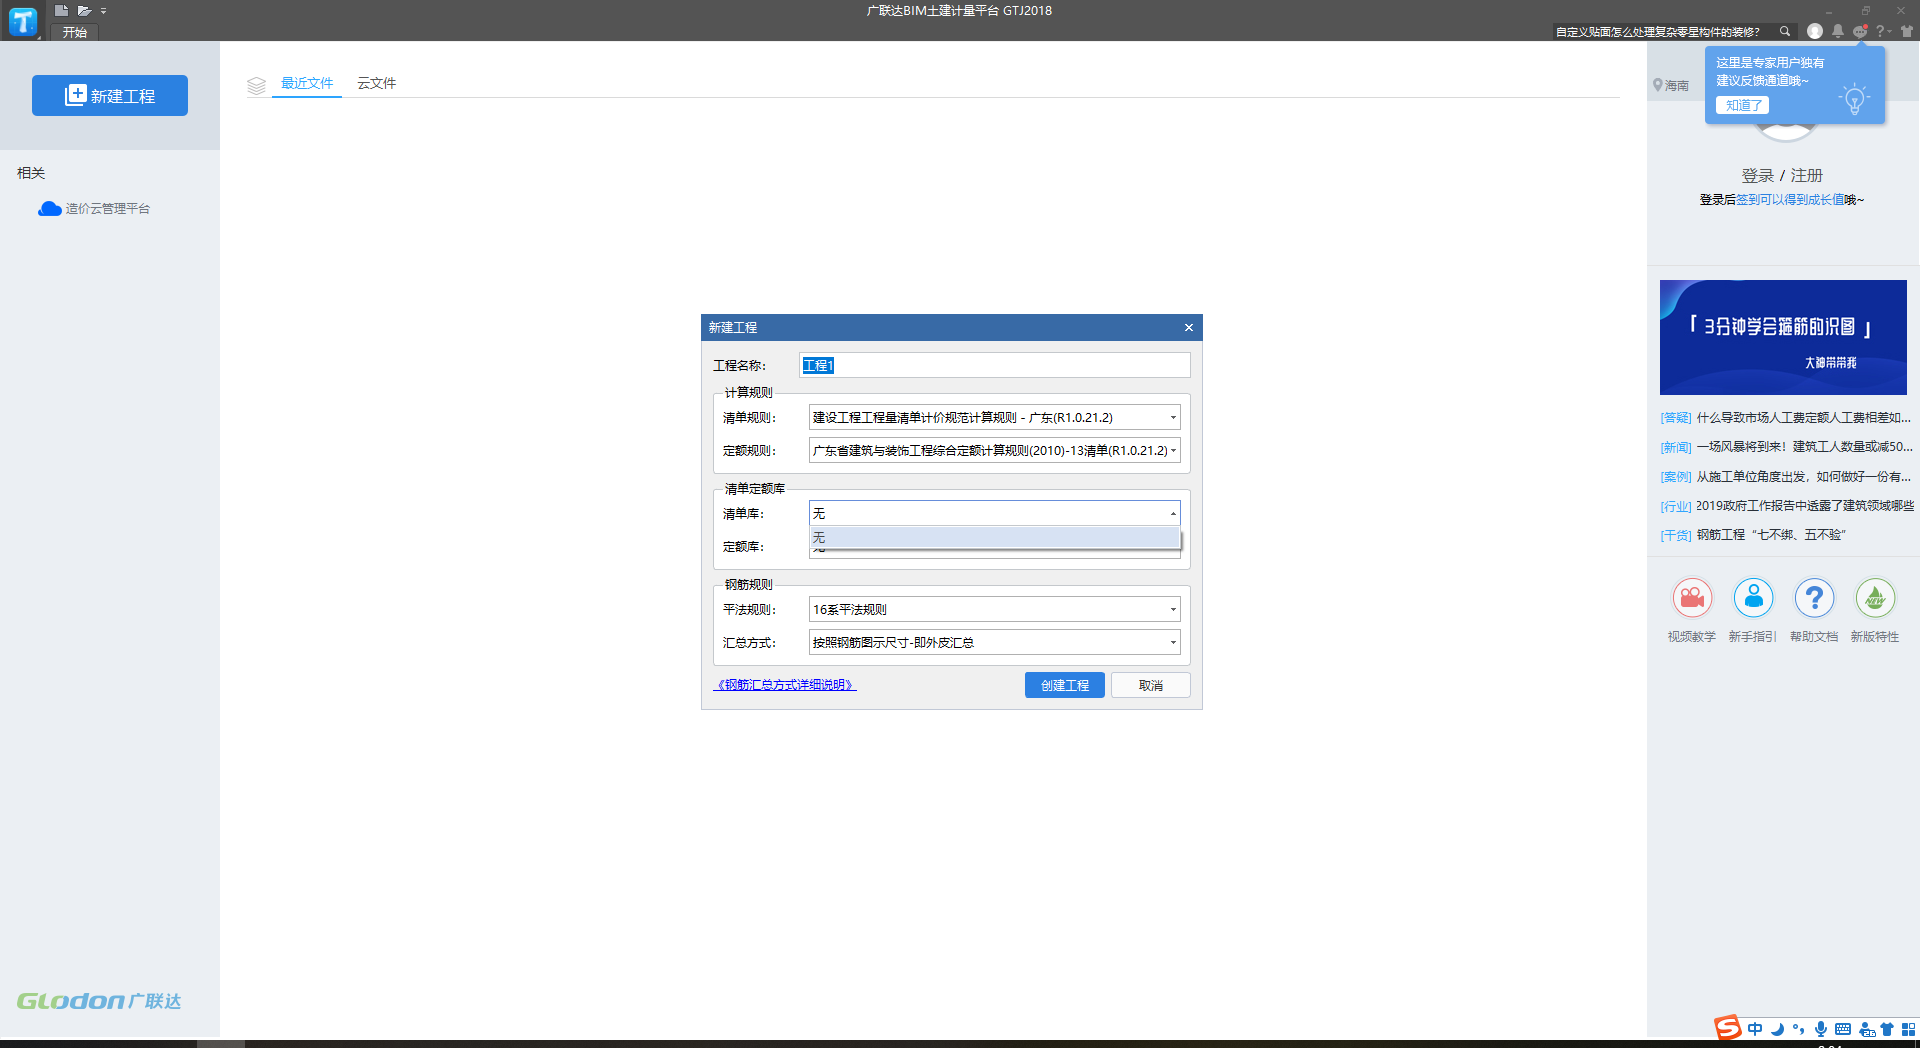1920x1048 pixels.
Task: Toggle the 中 Chinese/English input mode
Action: tap(1755, 1029)
